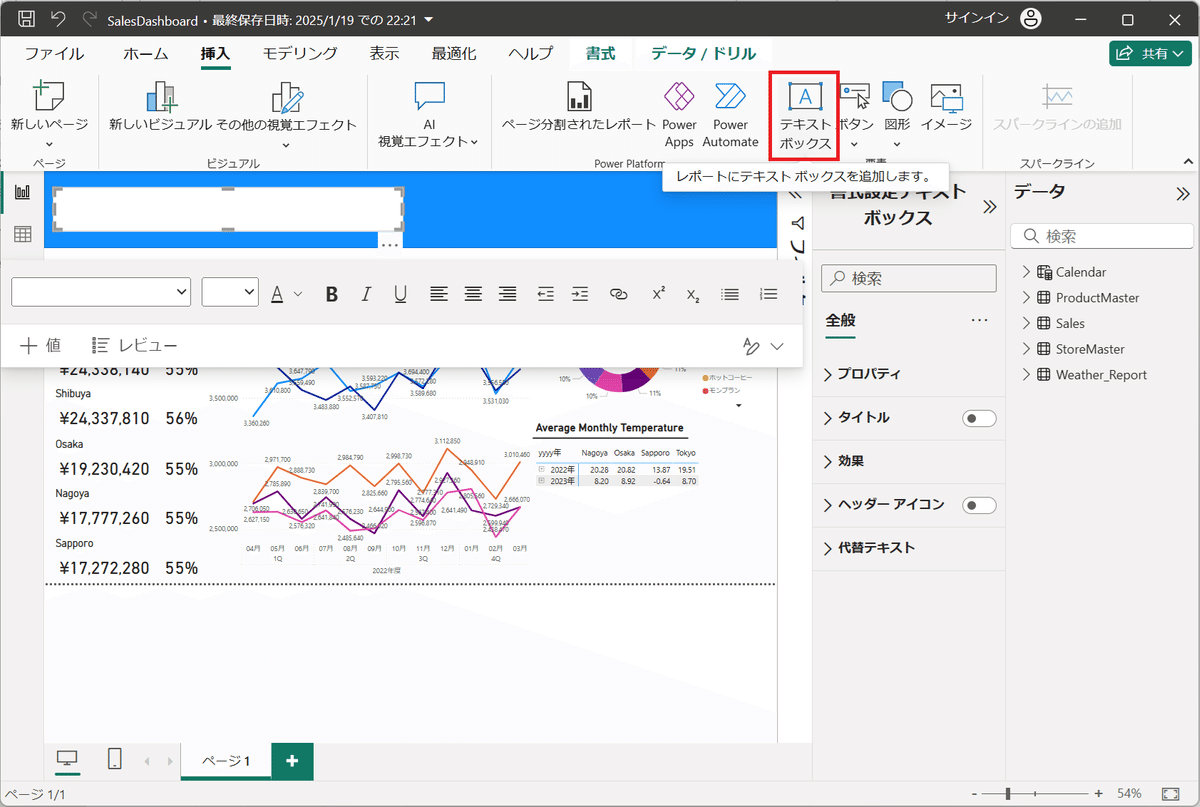Open the font color dropdown arrow

298,294
